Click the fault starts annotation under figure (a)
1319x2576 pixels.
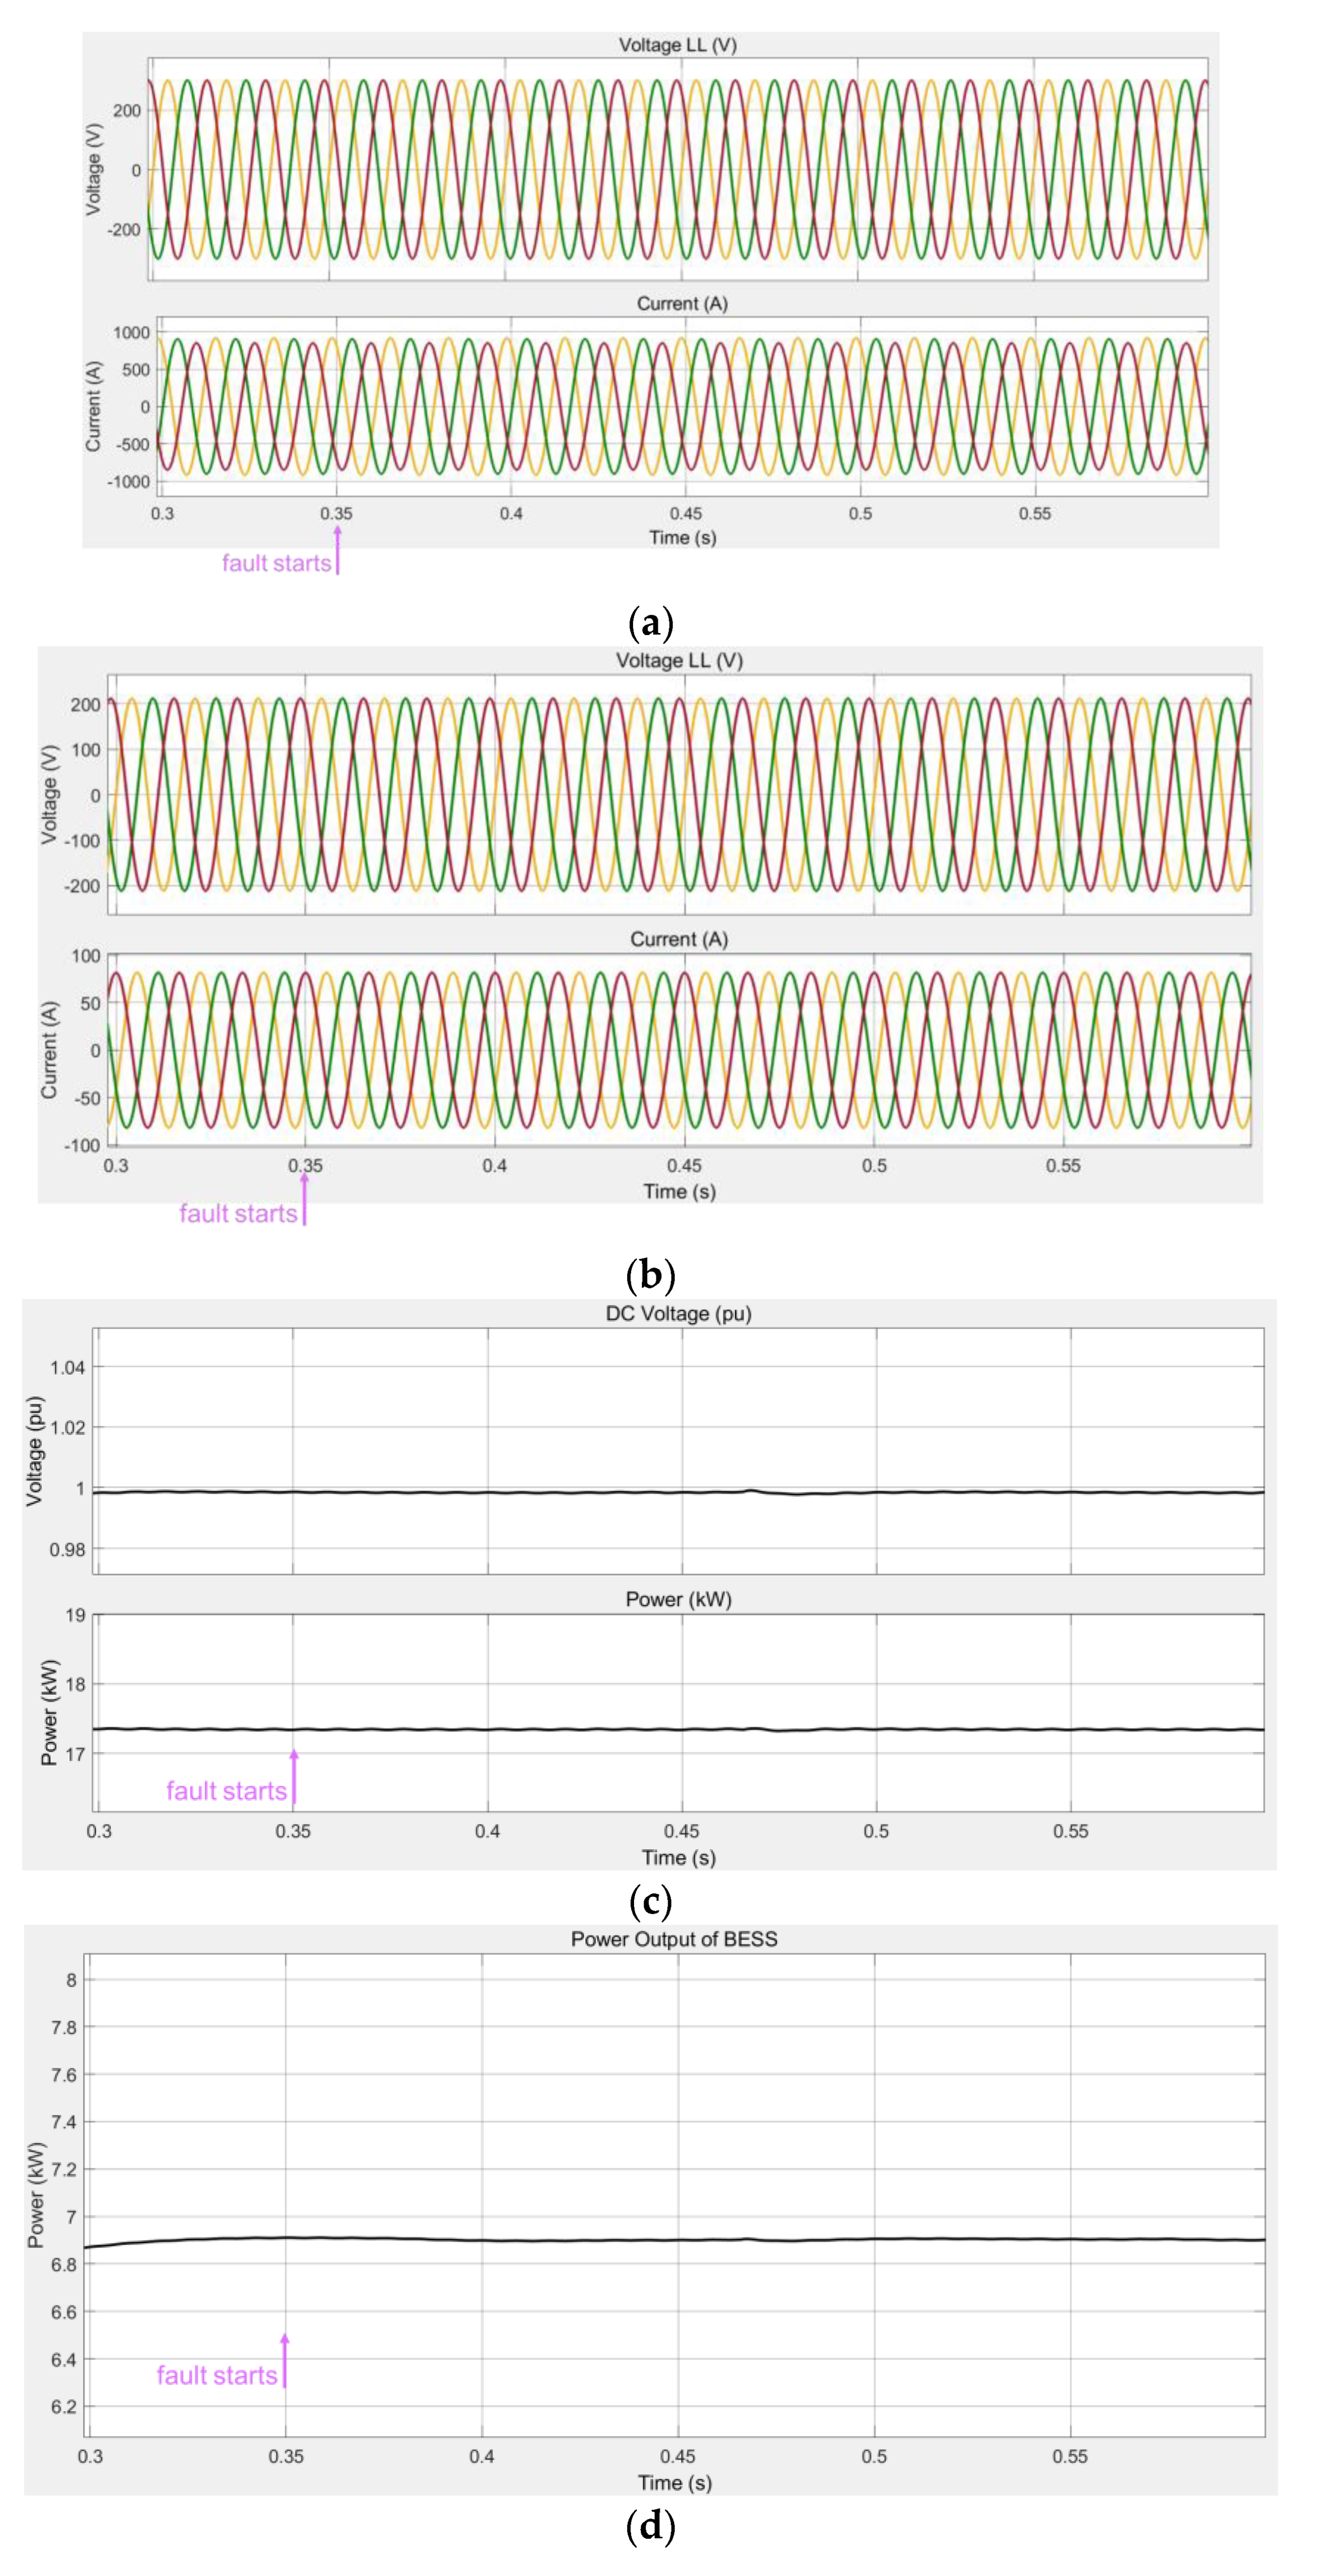click(x=276, y=563)
